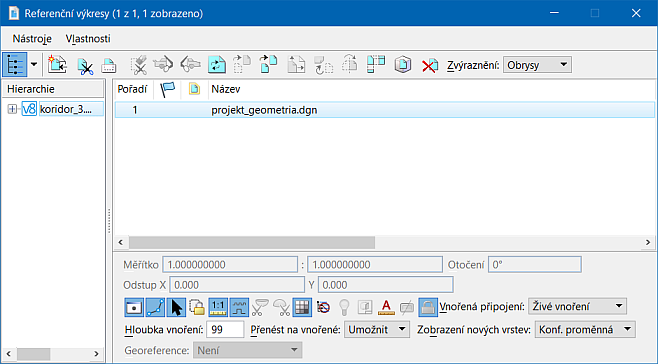Select the Scale Reference tool
Viewport: 658px width, 364px height.
coord(296,65)
